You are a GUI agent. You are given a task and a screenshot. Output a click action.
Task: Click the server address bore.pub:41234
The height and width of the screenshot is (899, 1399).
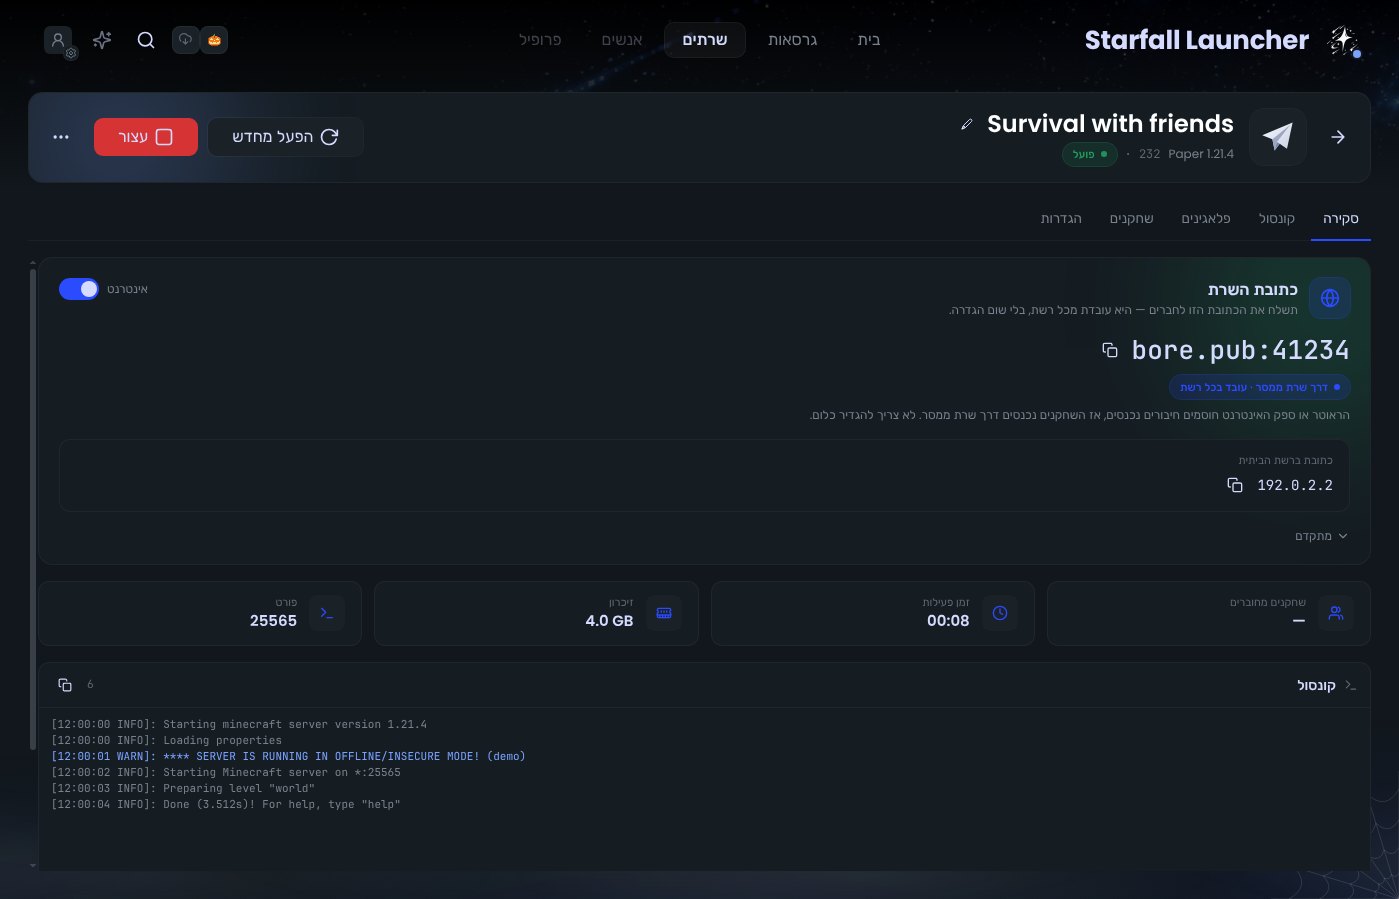(x=1240, y=350)
